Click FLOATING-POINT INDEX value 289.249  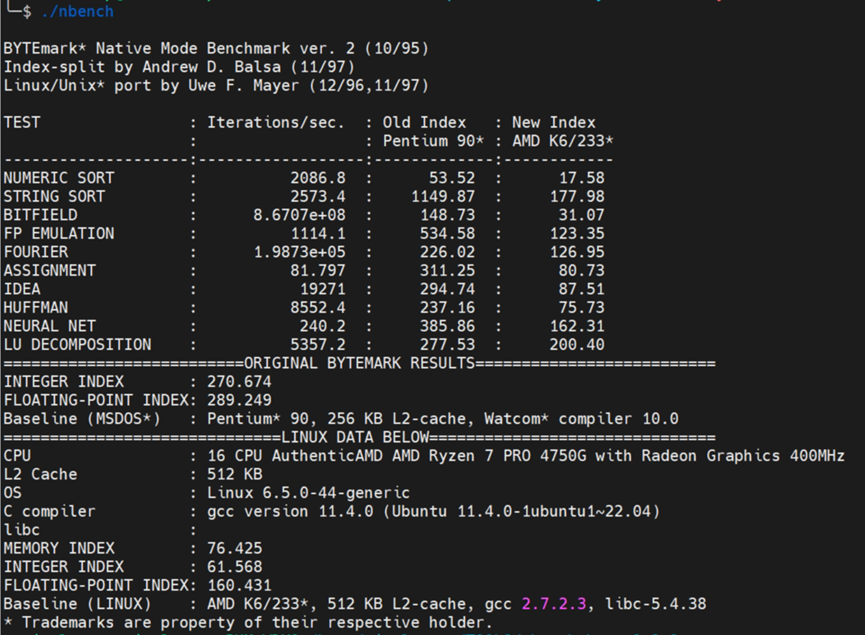pyautogui.click(x=239, y=401)
